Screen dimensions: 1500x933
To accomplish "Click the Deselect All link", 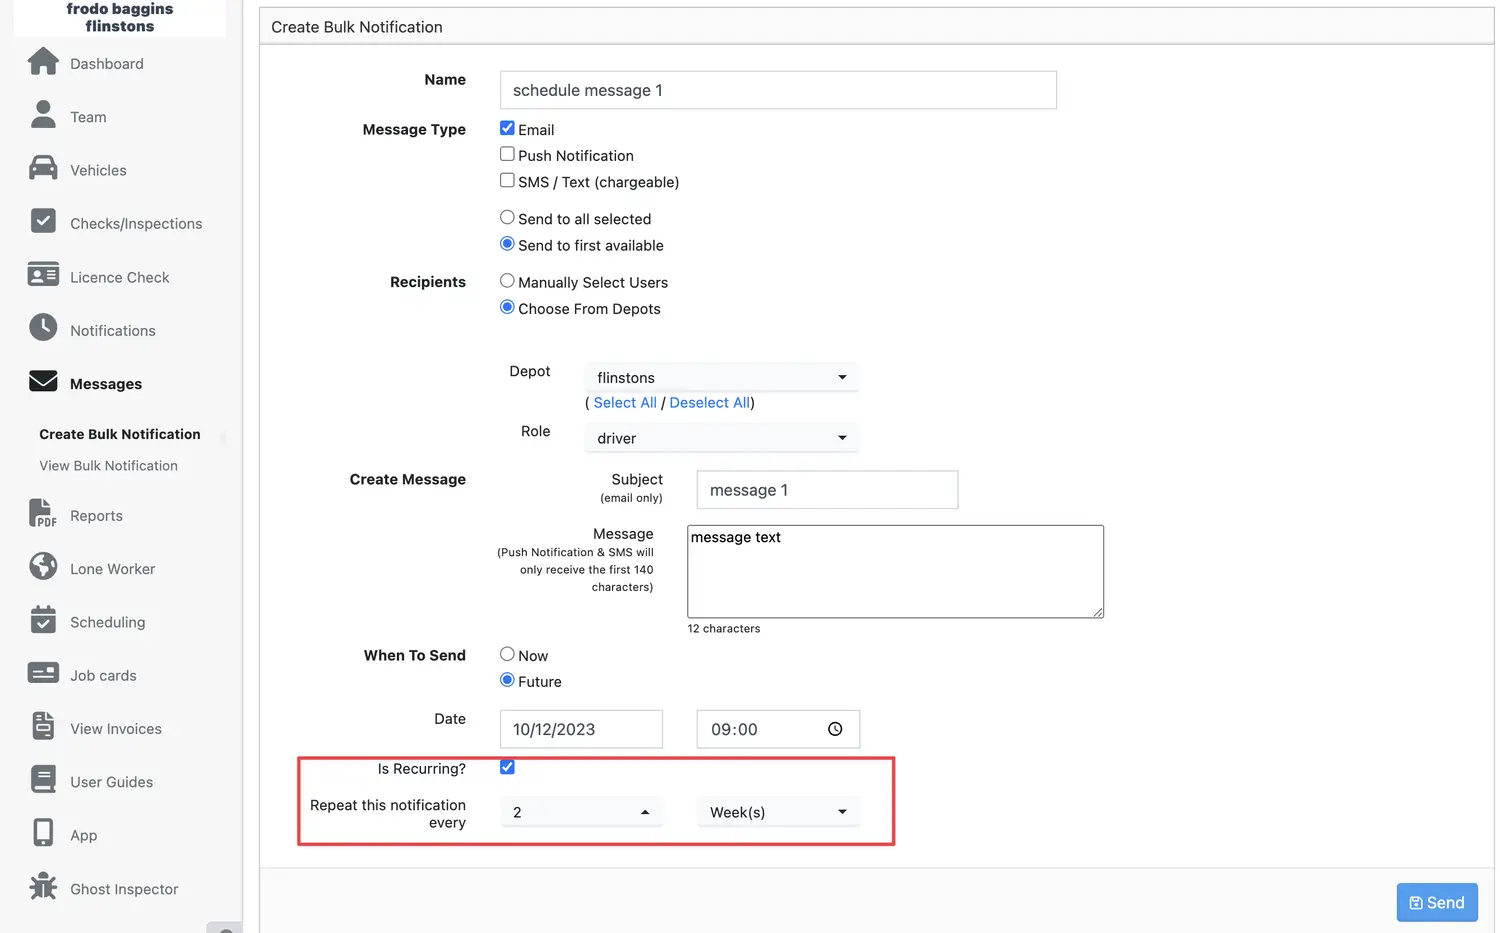I will [709, 403].
